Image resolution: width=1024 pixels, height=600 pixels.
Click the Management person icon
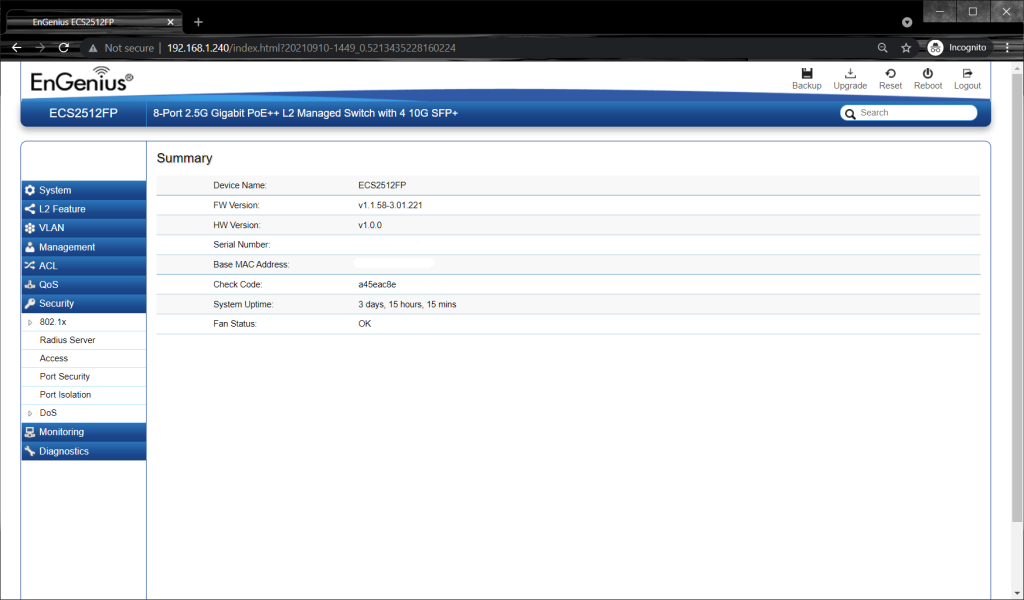(x=30, y=247)
